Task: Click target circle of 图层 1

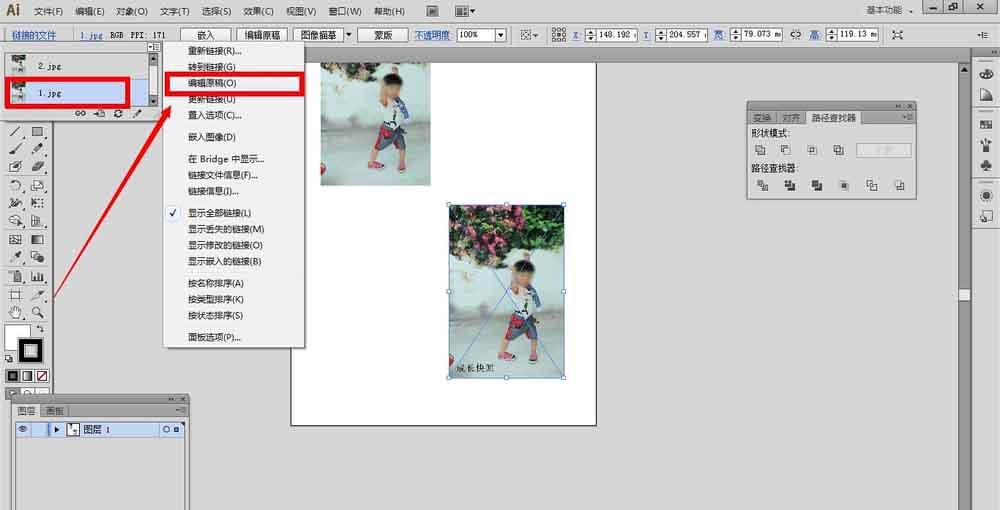Action: (166, 430)
